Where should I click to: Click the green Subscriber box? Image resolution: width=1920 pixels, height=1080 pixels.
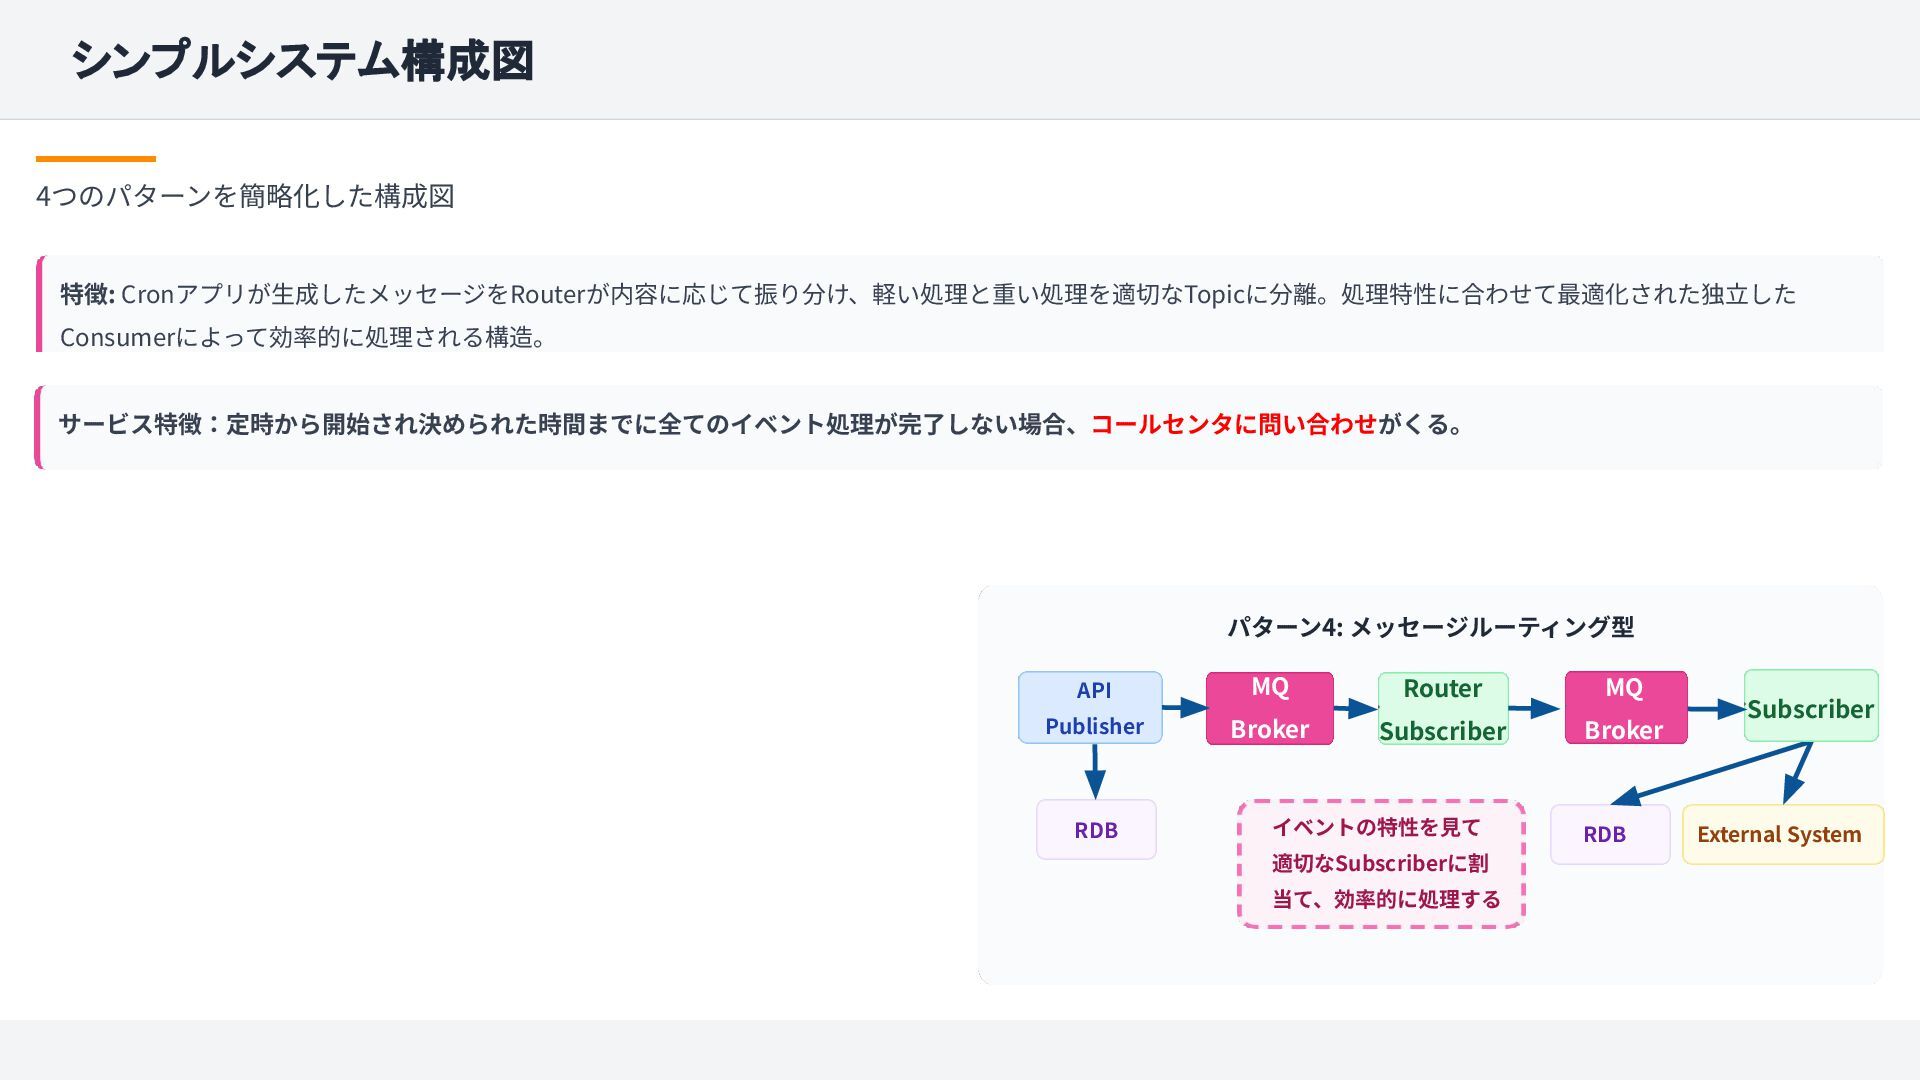1810,707
